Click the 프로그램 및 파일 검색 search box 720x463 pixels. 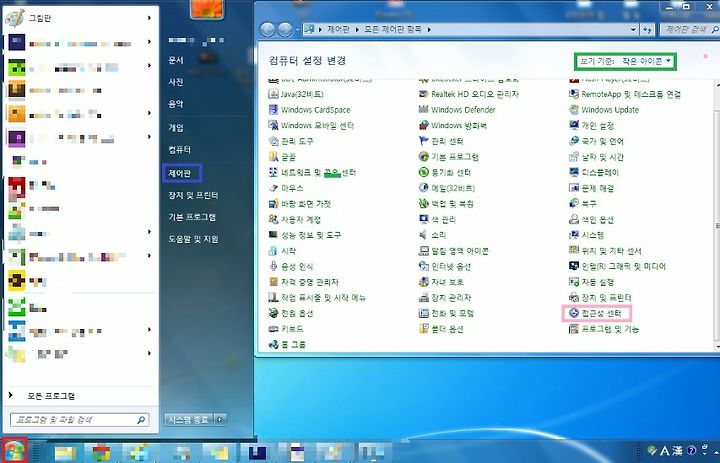pos(79,419)
